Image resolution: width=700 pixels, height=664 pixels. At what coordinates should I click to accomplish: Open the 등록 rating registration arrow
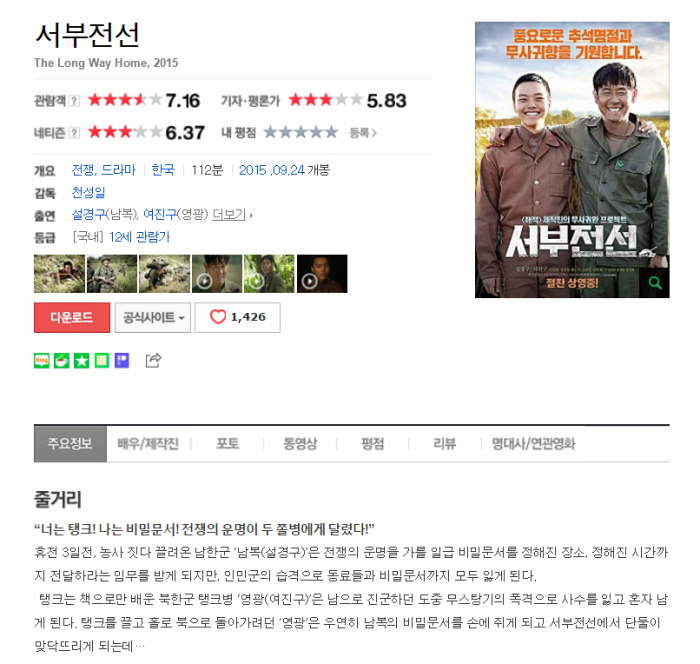[x=363, y=133]
